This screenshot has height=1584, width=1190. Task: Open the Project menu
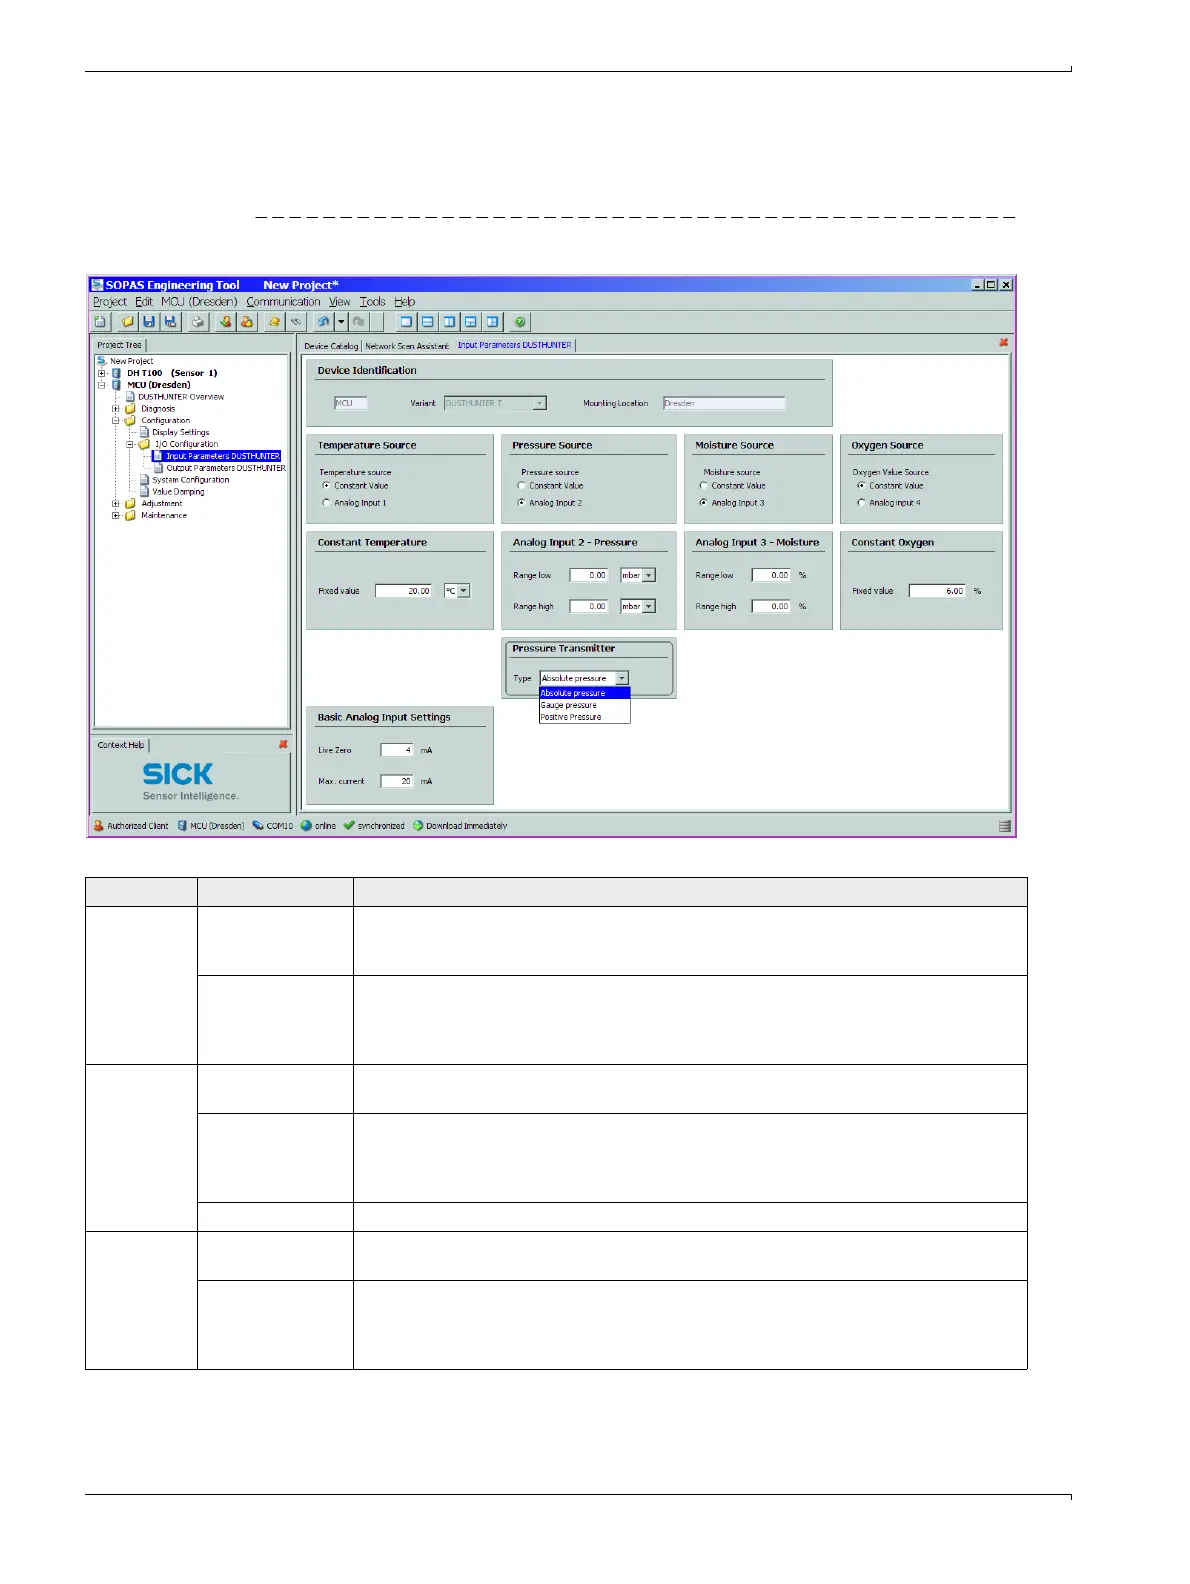click(110, 302)
